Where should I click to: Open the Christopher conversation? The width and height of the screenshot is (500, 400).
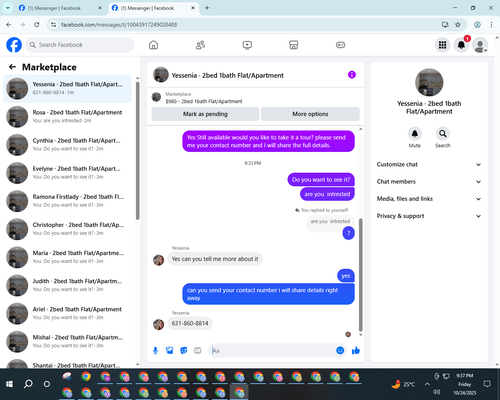click(67, 229)
